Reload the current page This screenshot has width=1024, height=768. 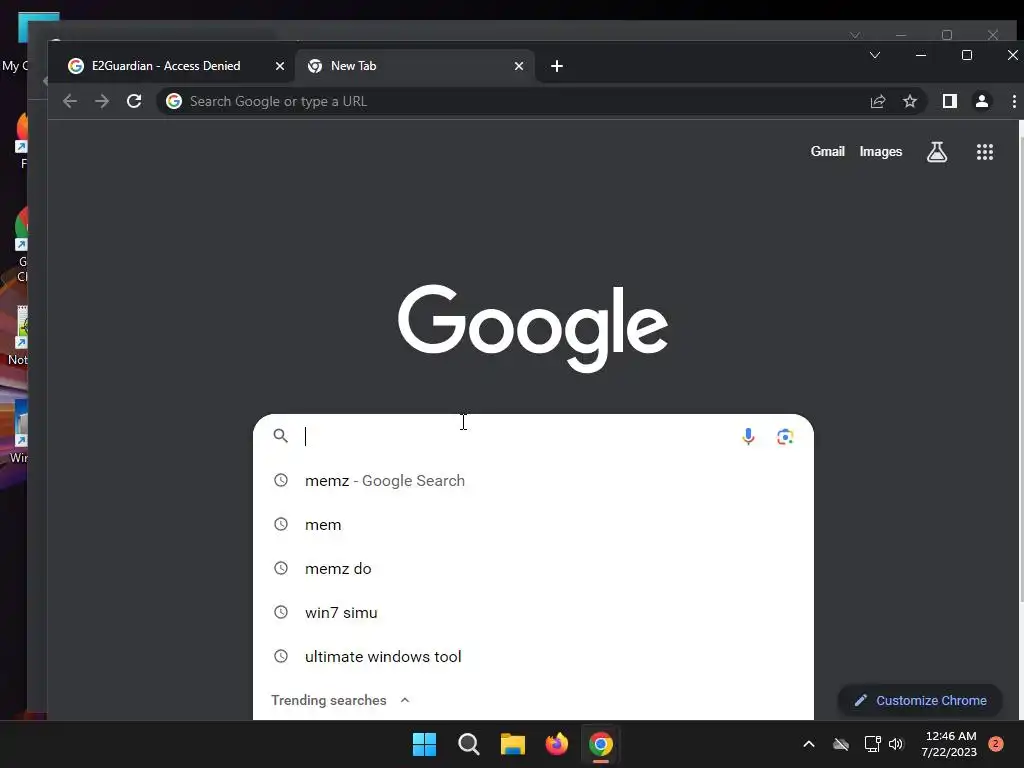pos(134,101)
